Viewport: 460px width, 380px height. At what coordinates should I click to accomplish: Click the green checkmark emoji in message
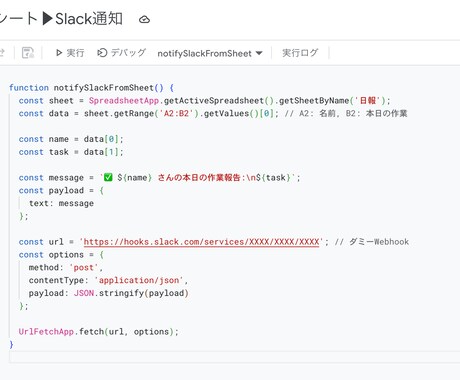(108, 177)
